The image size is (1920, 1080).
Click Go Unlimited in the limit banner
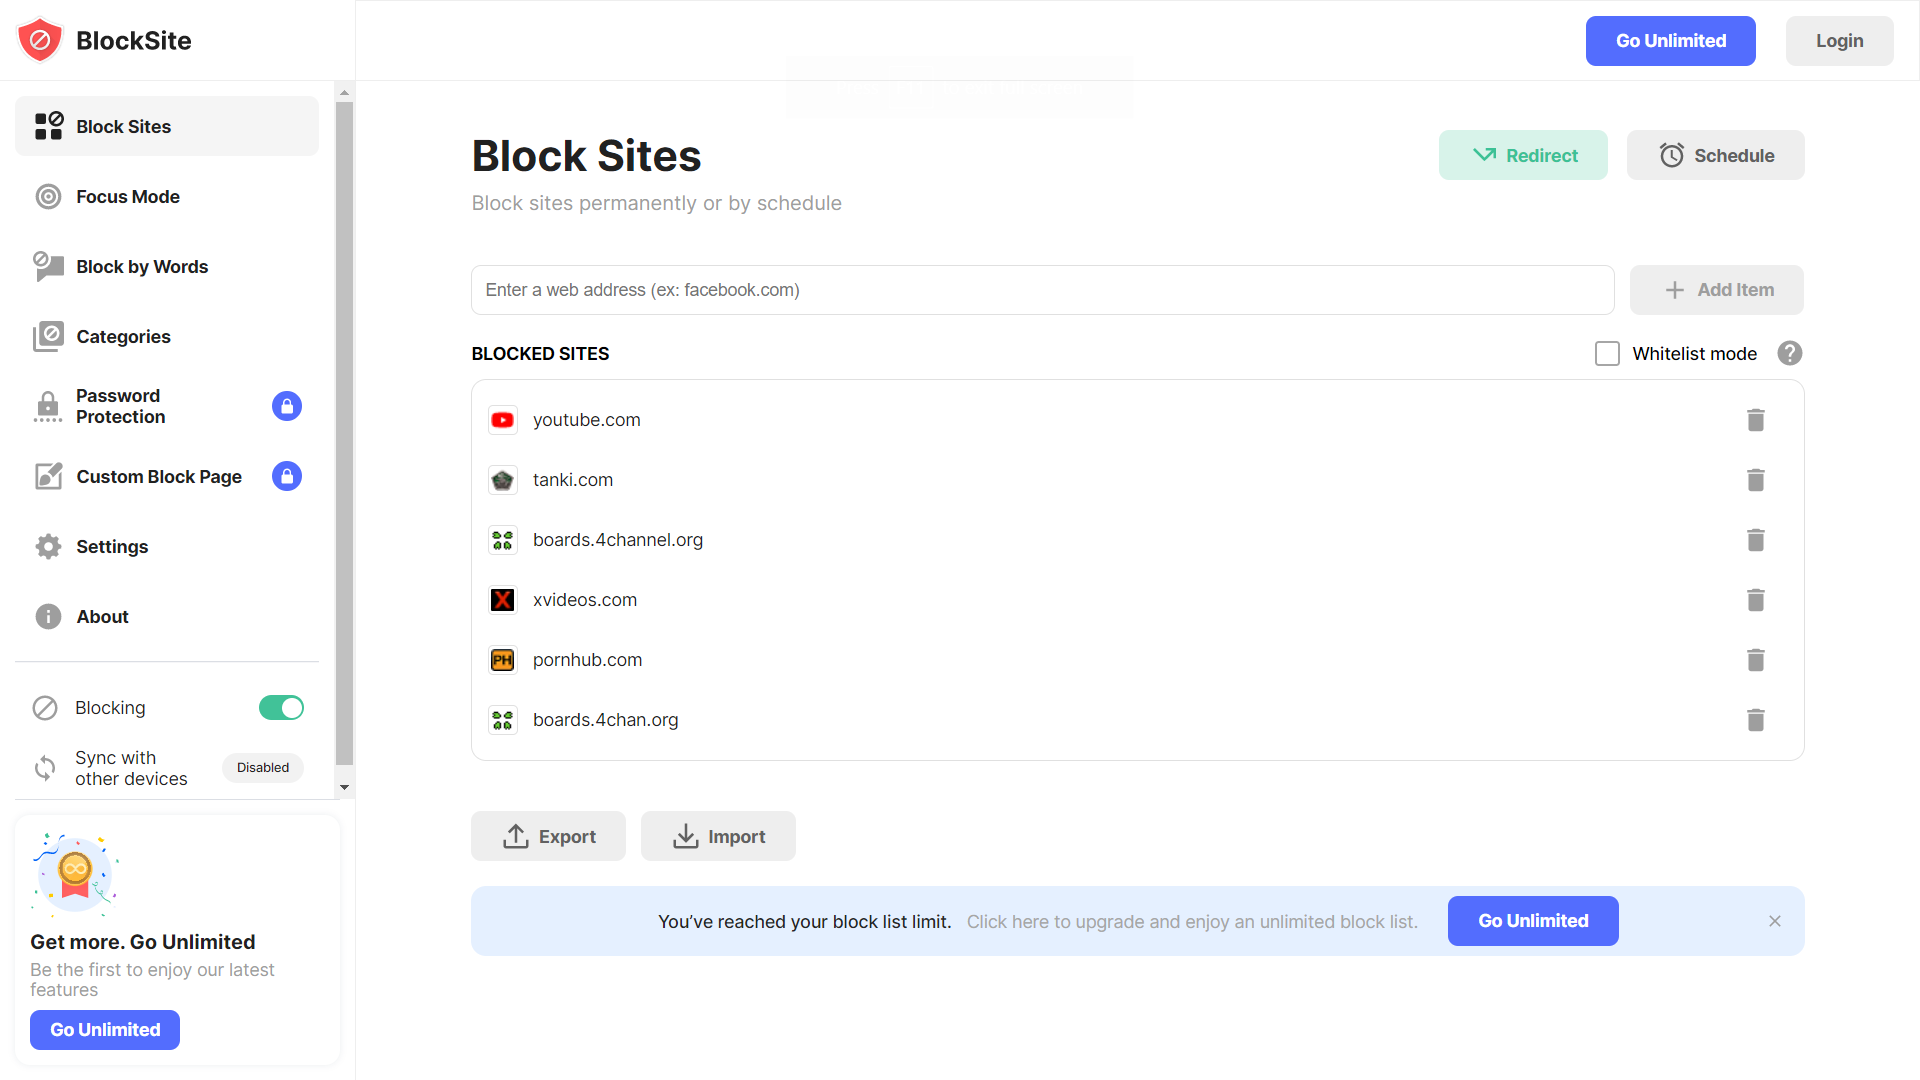[1533, 921]
